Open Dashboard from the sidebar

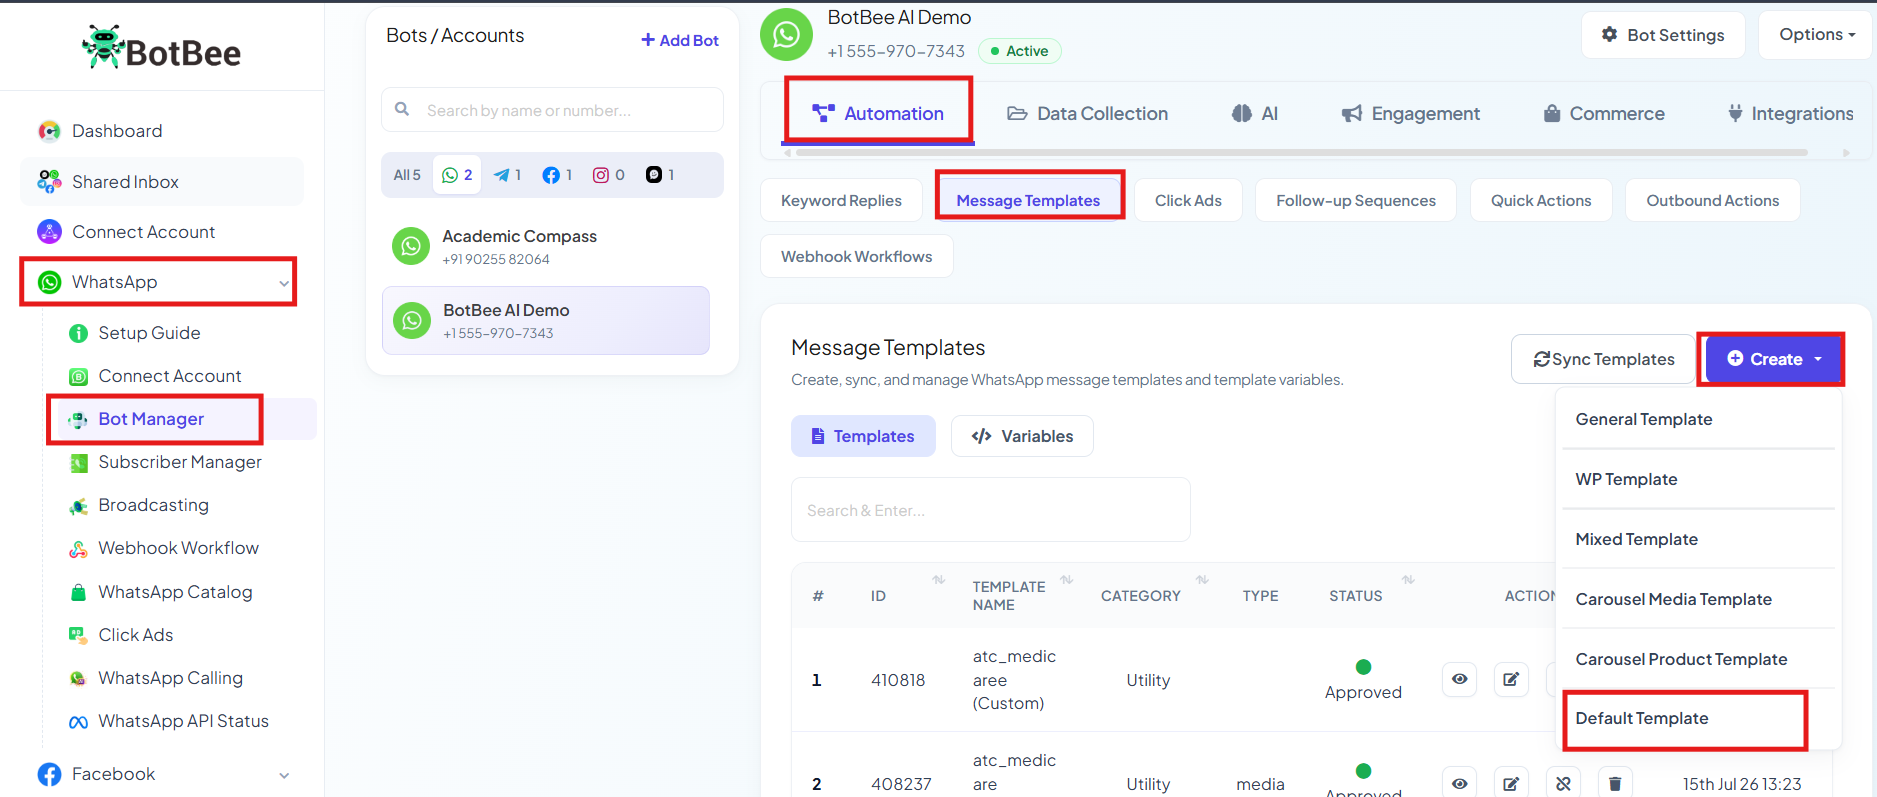click(116, 131)
